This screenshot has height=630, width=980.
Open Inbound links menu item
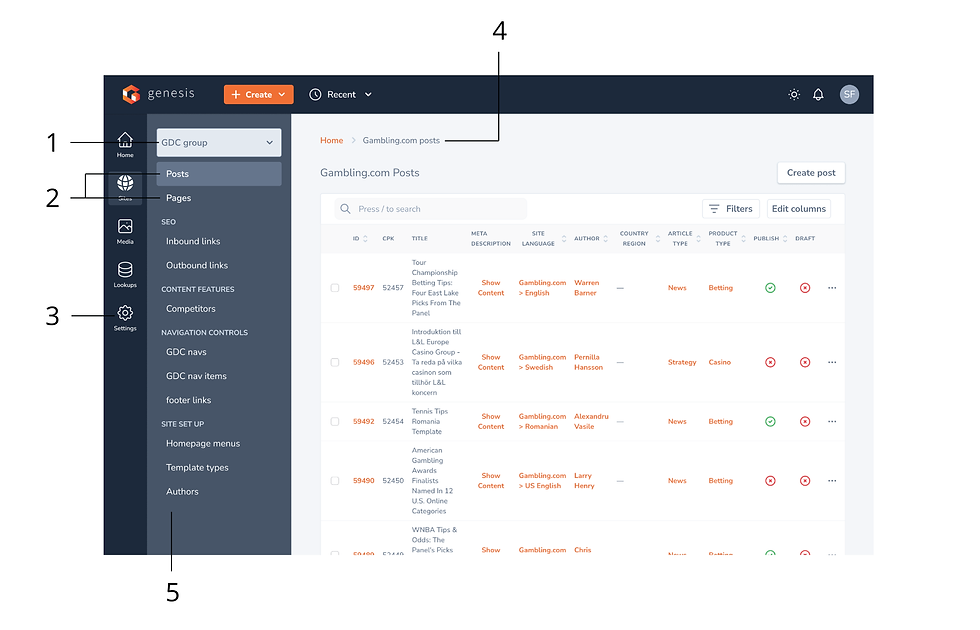tap(193, 241)
